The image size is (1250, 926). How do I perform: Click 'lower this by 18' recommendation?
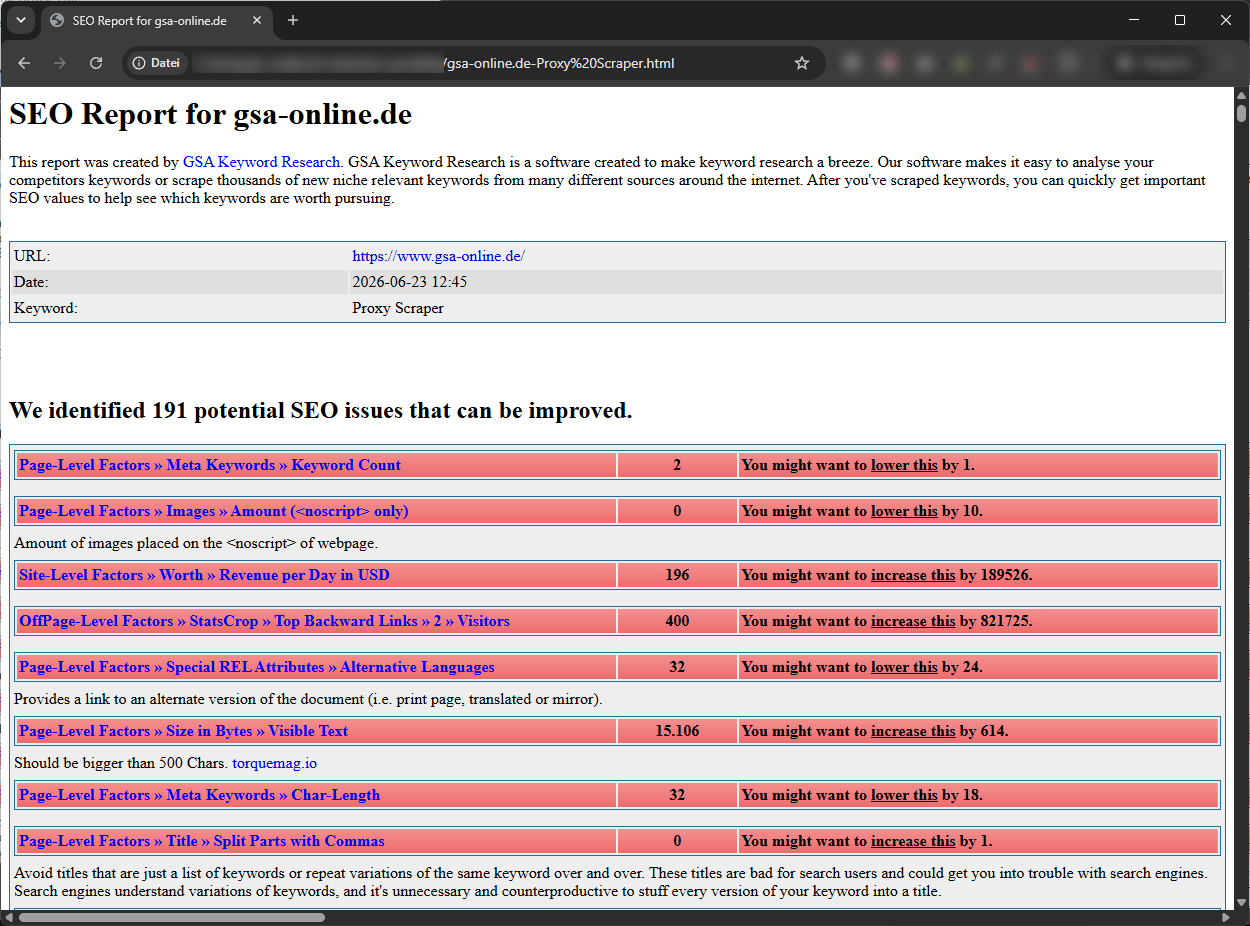point(862,795)
